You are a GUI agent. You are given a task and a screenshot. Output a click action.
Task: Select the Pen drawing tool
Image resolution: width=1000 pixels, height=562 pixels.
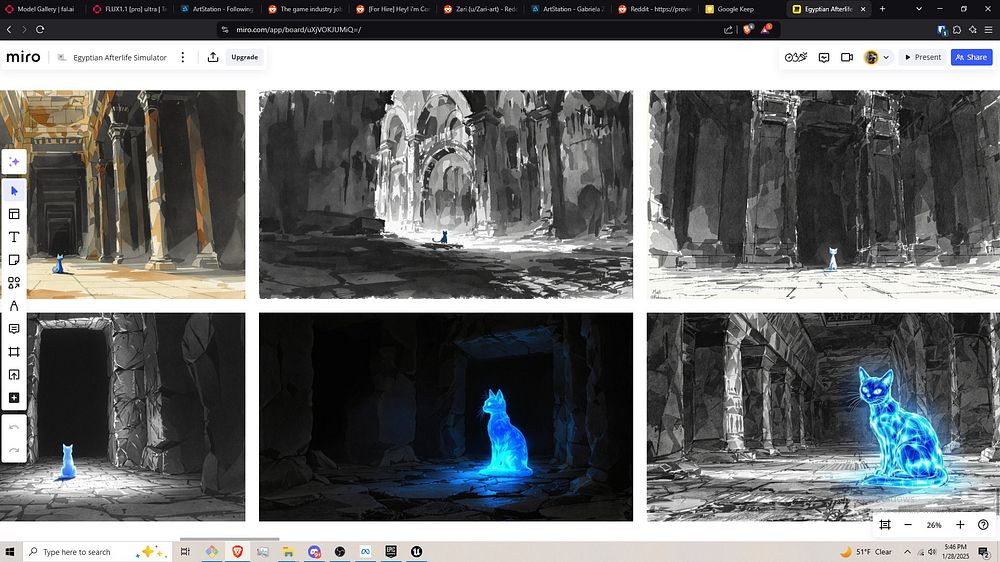pos(14,306)
